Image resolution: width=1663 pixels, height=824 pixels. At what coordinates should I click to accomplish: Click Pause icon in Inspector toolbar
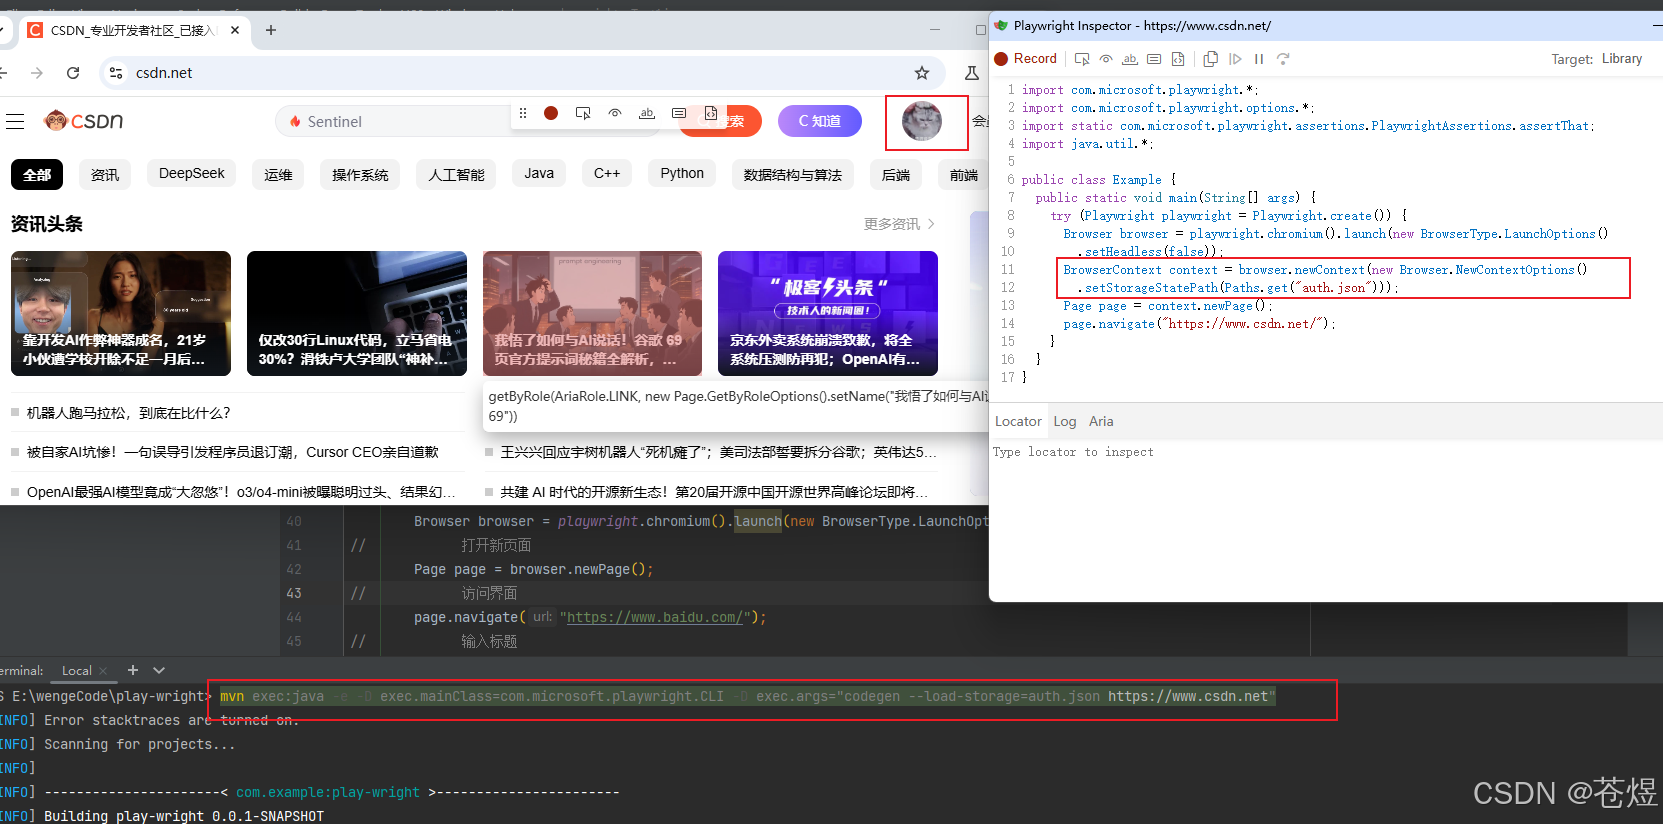click(1259, 59)
